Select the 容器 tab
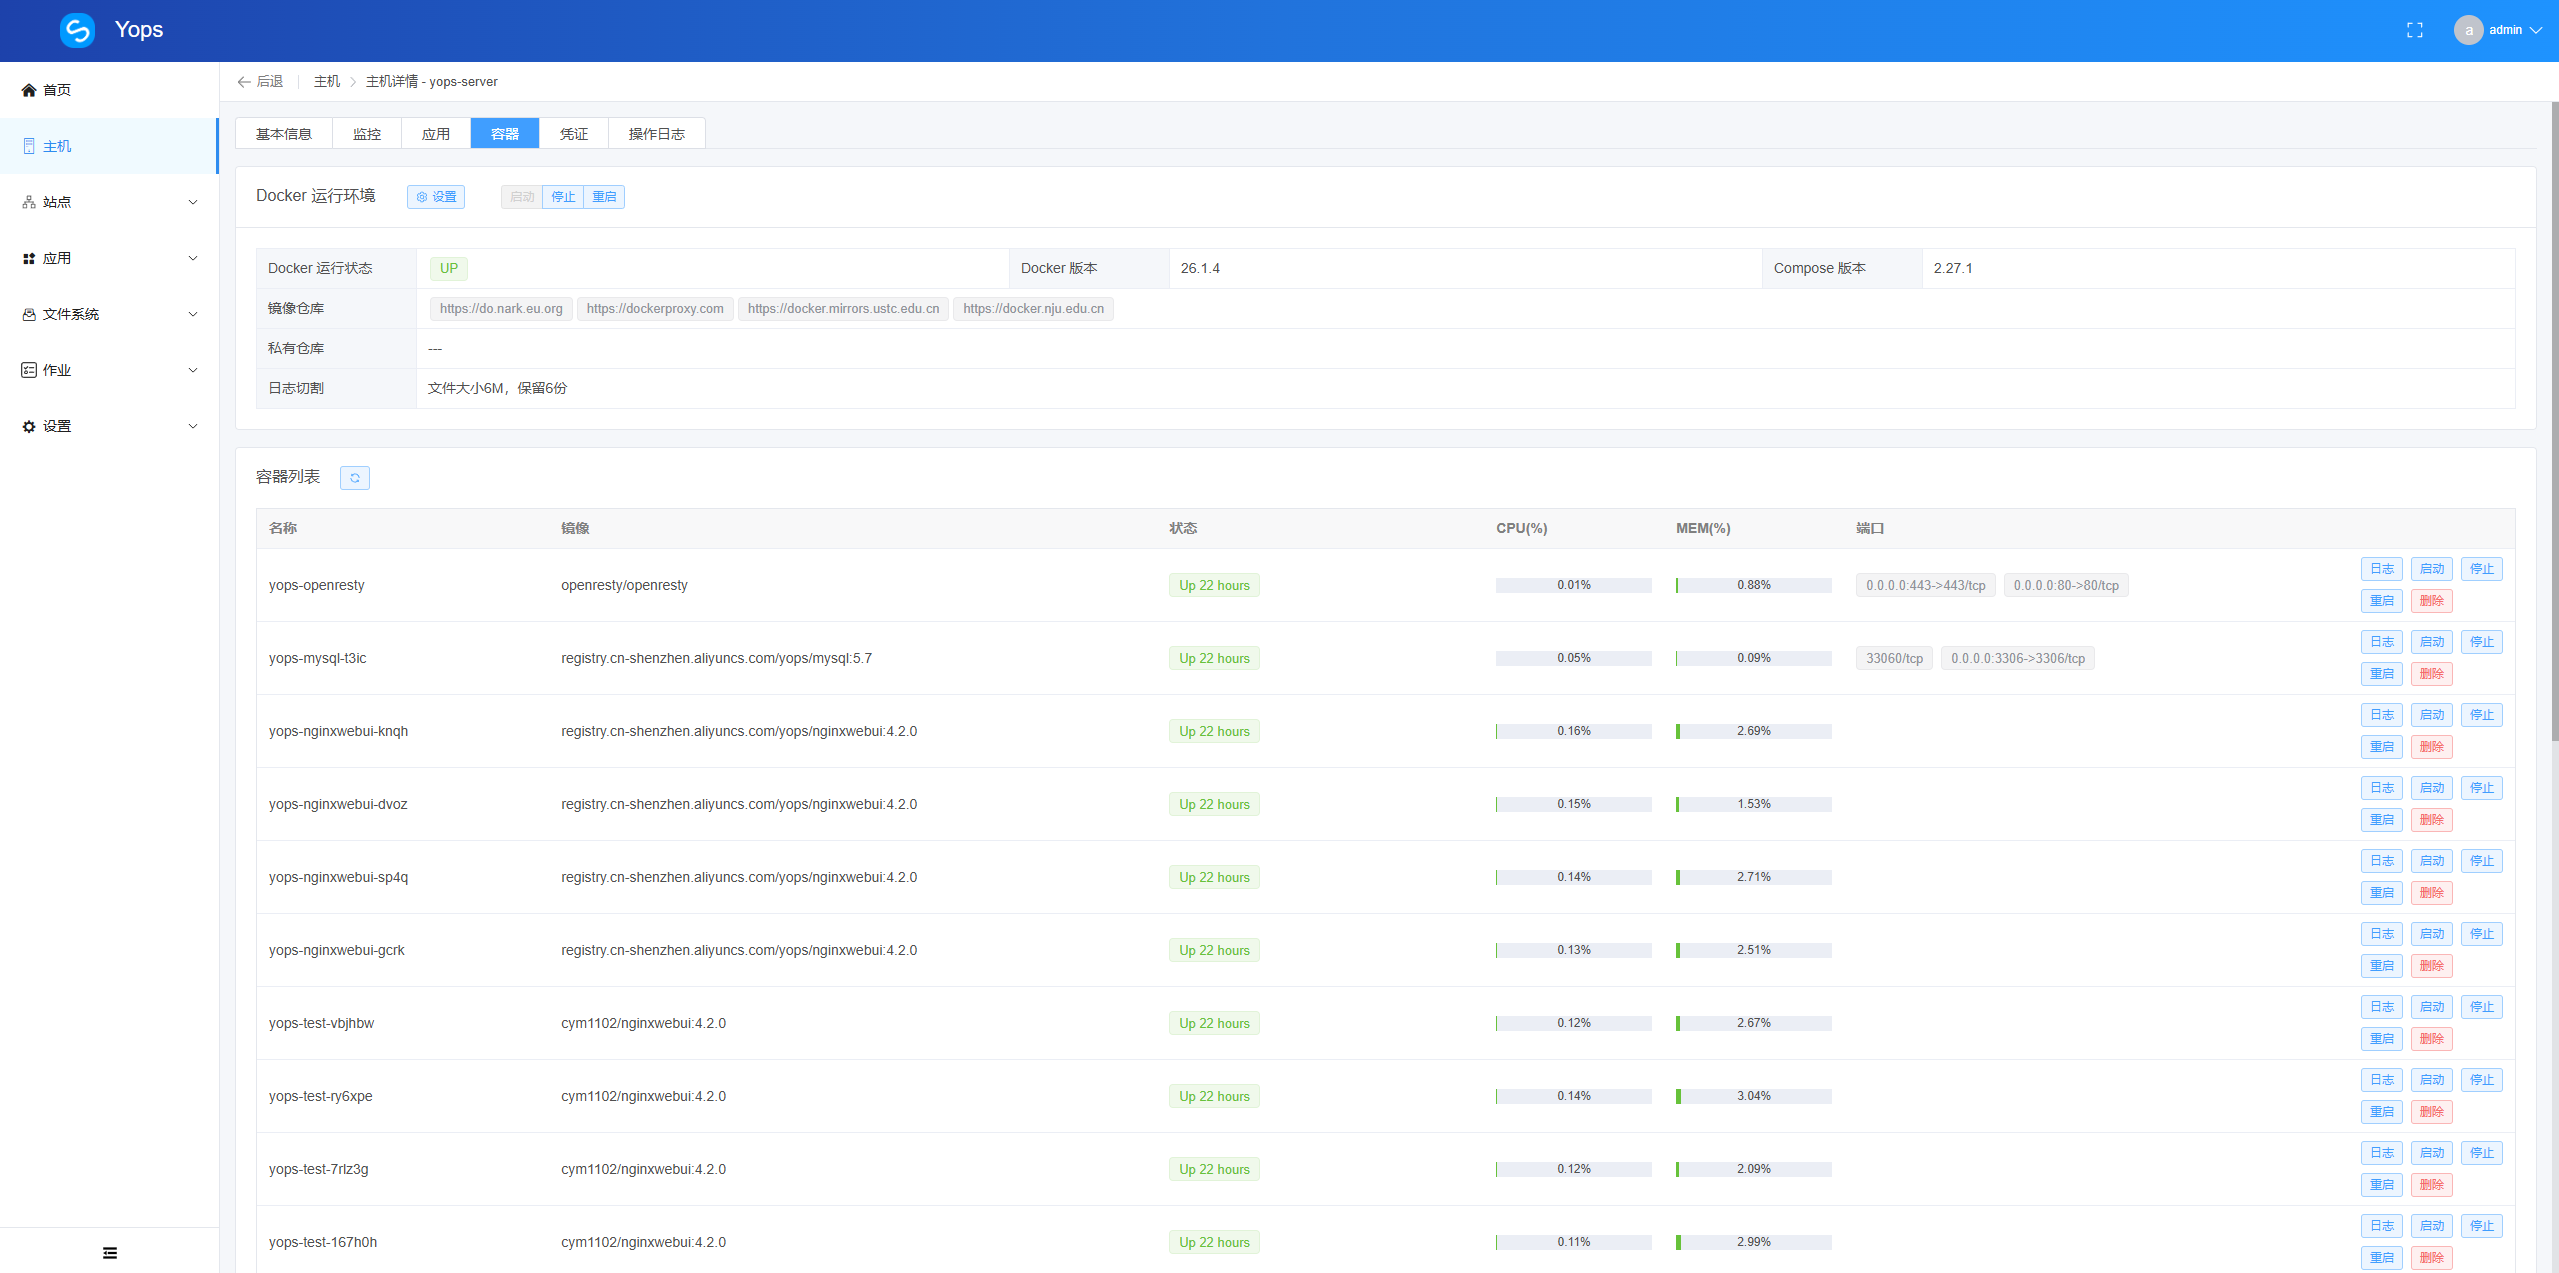Screen dimensions: 2559x1273 click(x=505, y=133)
